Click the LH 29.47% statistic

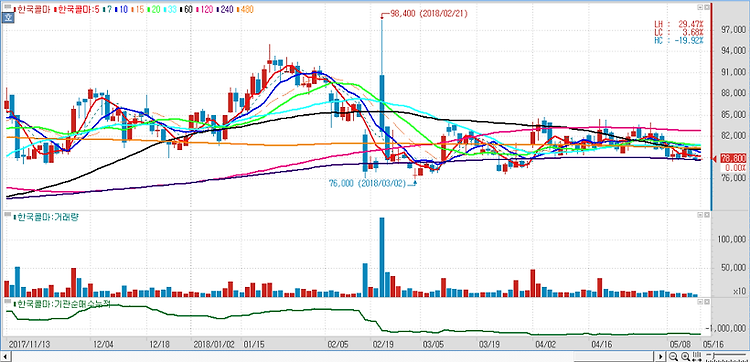coord(679,23)
